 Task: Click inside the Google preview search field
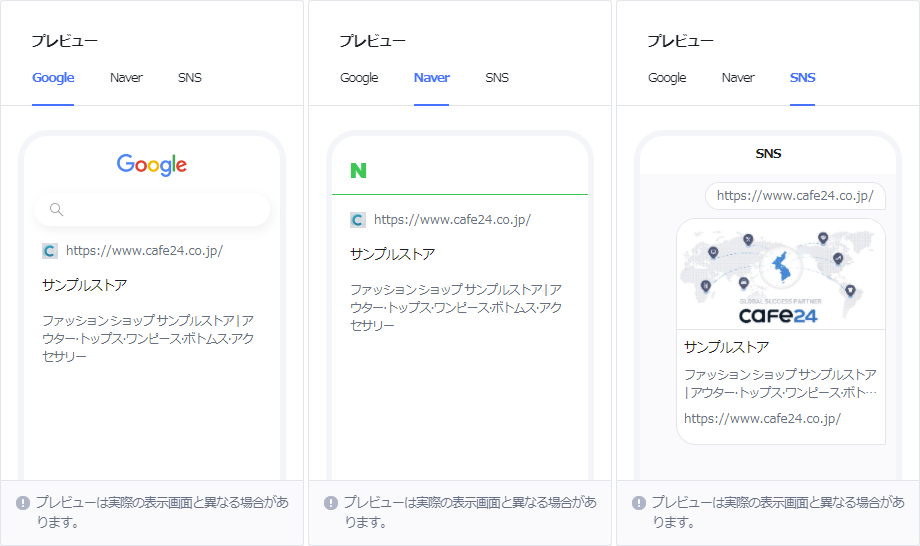[152, 209]
